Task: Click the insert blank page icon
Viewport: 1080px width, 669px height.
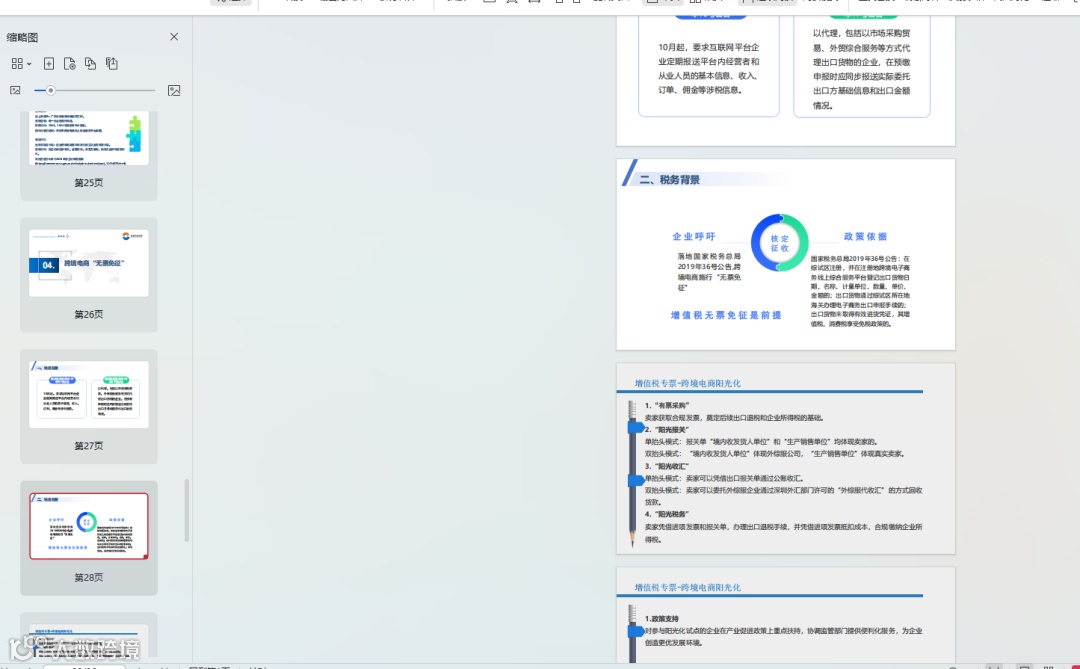Action: (x=49, y=63)
